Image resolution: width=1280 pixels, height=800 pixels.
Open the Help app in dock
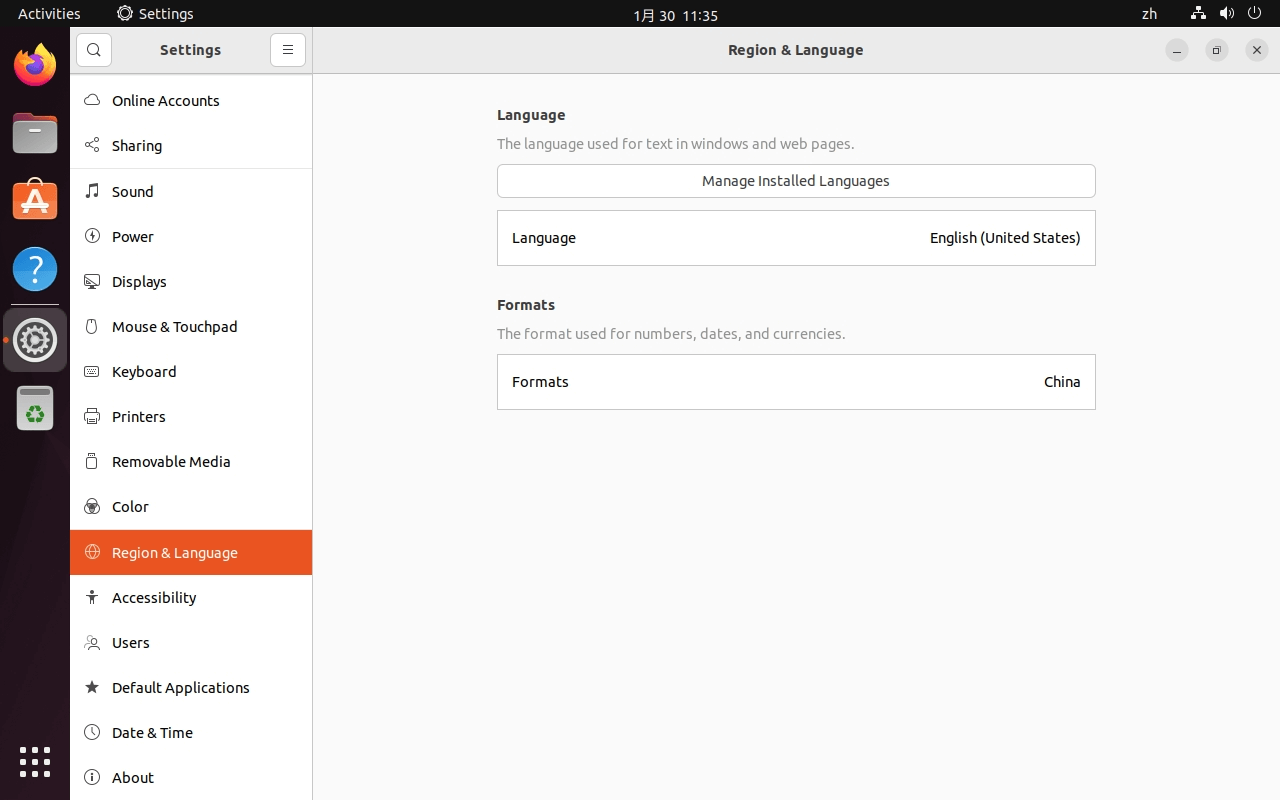pyautogui.click(x=35, y=269)
